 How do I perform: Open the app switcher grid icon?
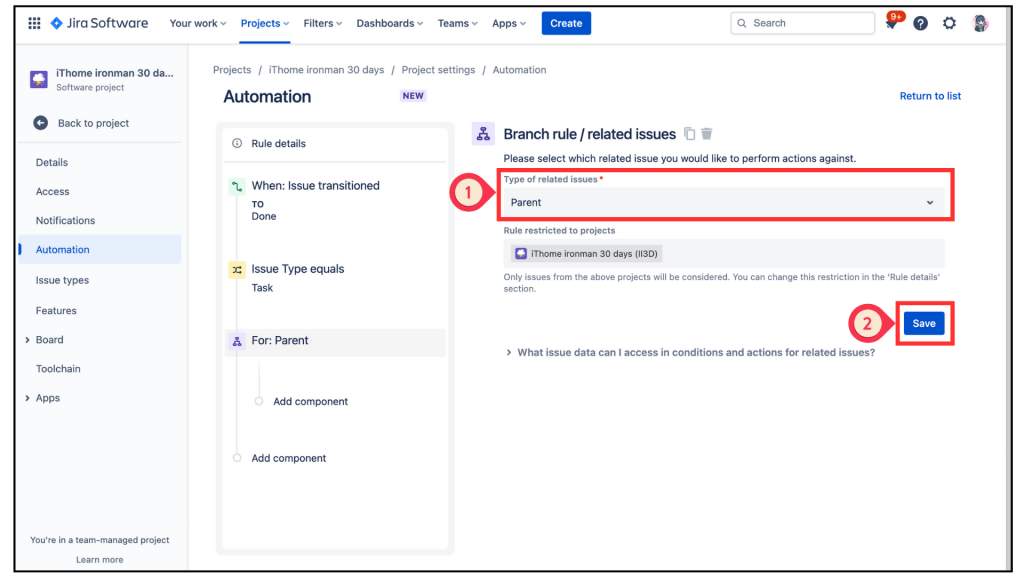[x=35, y=24]
